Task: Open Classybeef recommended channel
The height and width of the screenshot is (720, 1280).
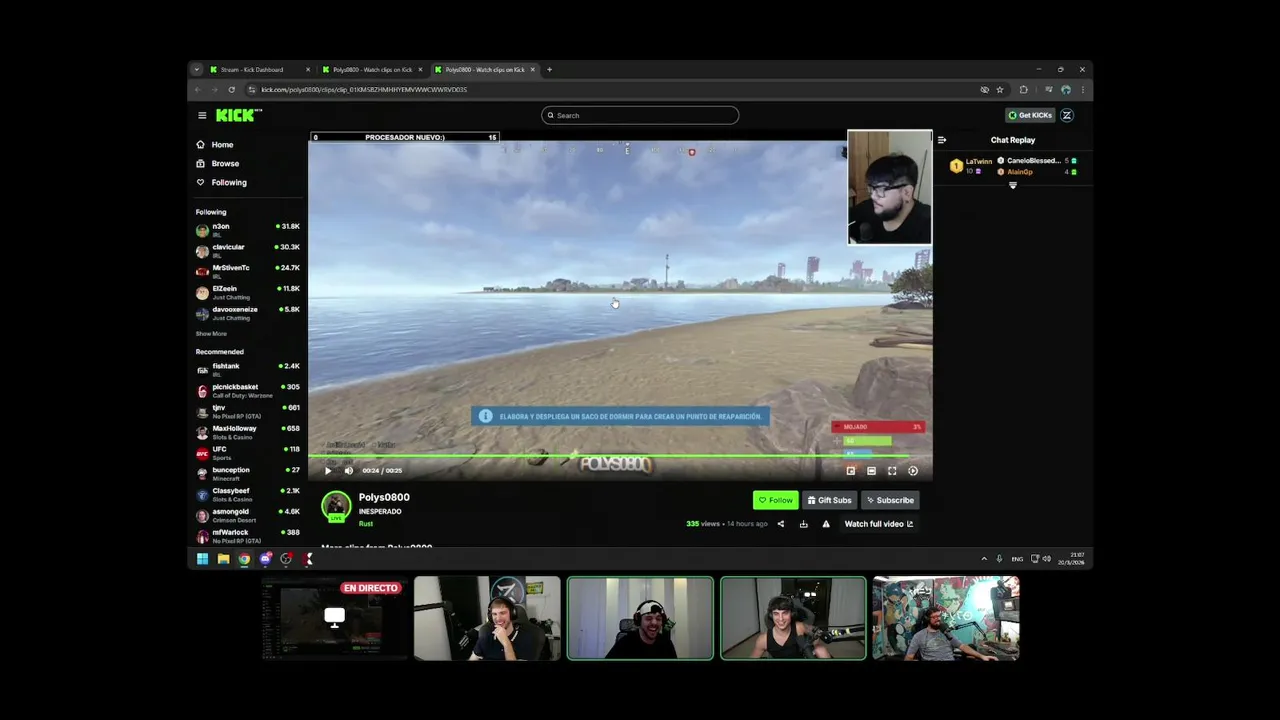Action: coord(247,494)
